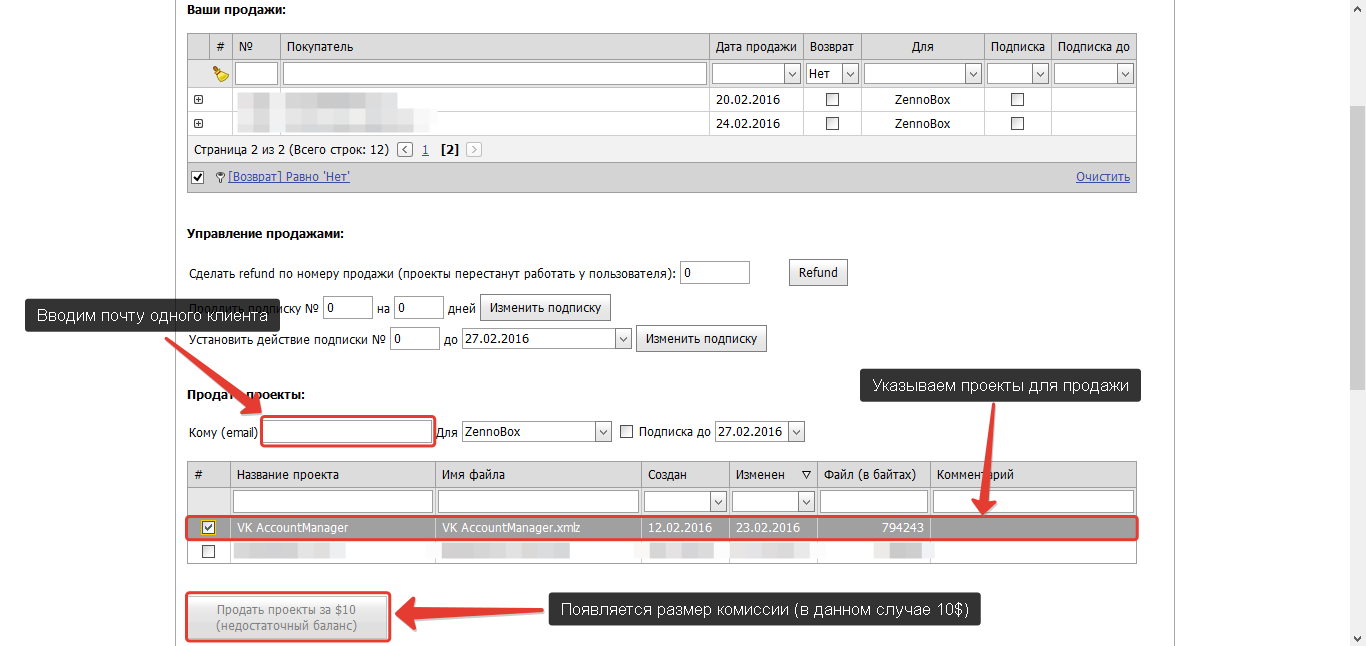
Task: Click the disabled next page arrow in pager
Action: click(x=474, y=150)
